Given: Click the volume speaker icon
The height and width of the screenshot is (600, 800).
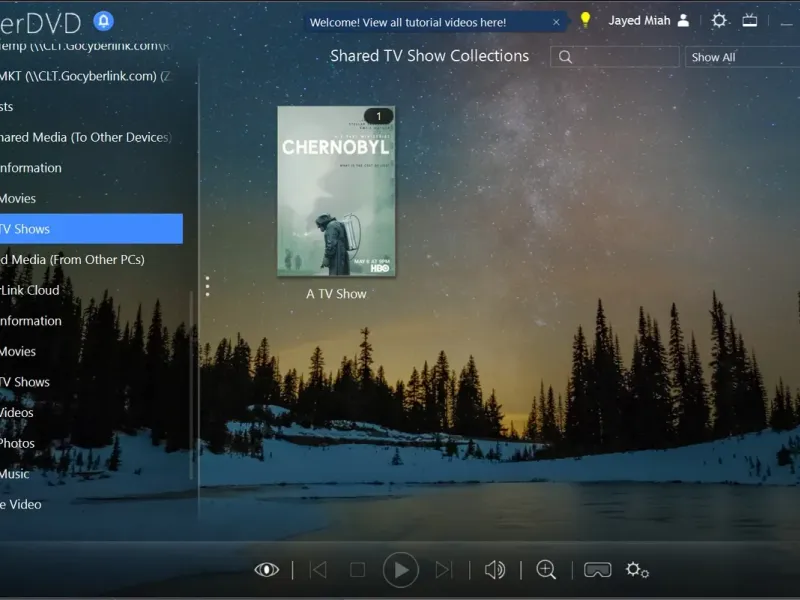Looking at the screenshot, I should coord(494,569).
